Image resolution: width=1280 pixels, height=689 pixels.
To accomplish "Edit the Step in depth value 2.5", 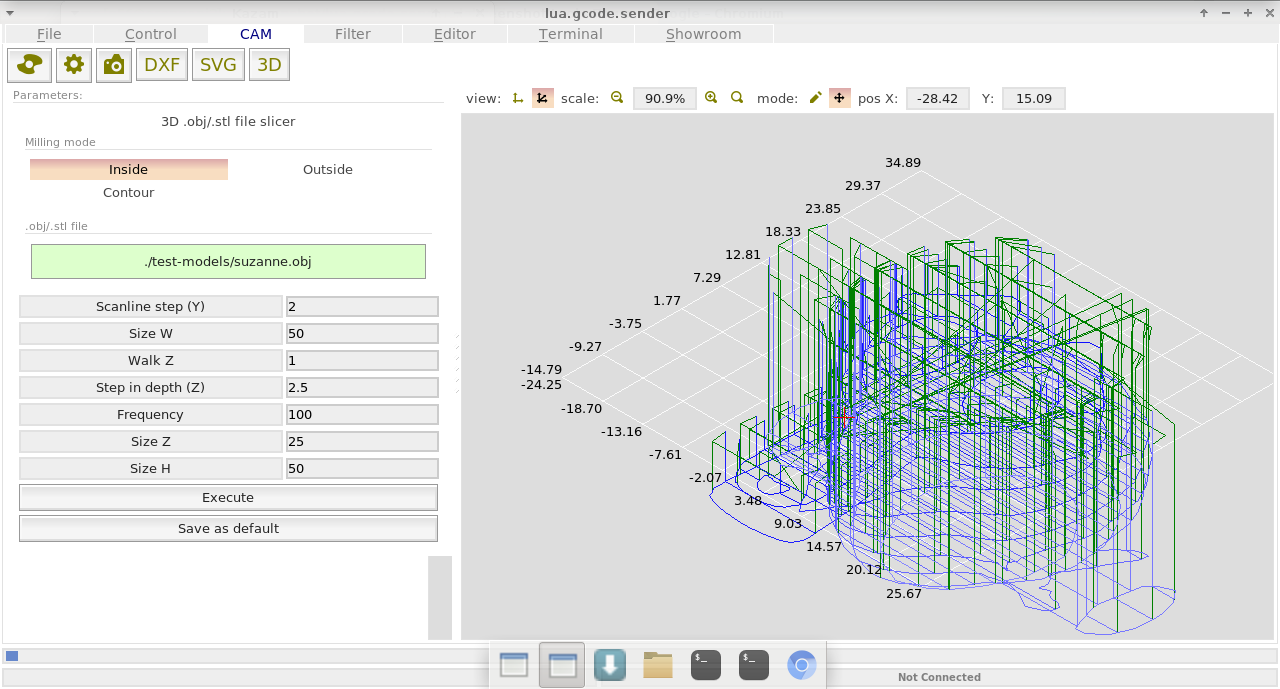I will click(x=362, y=388).
